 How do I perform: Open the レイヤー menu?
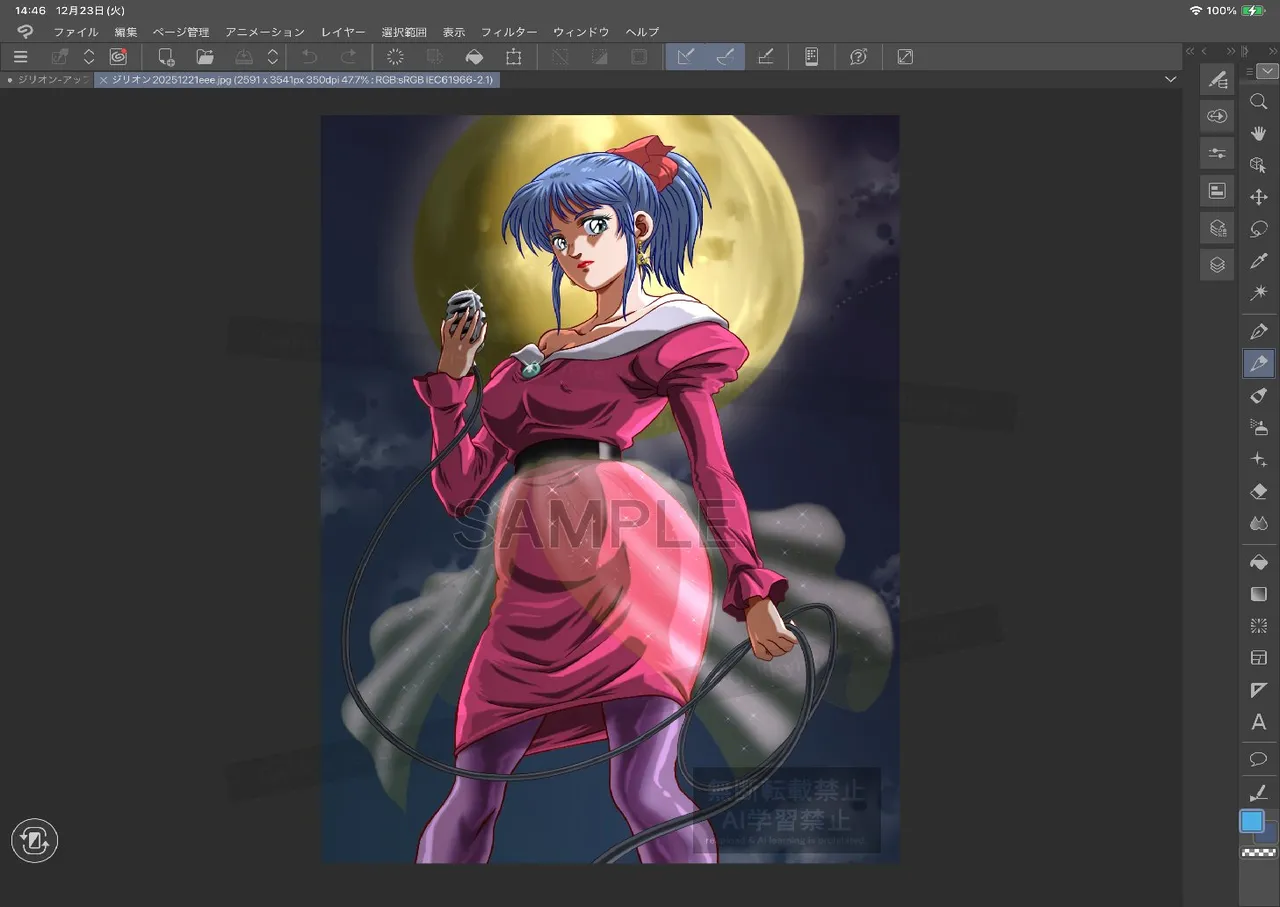[x=343, y=32]
